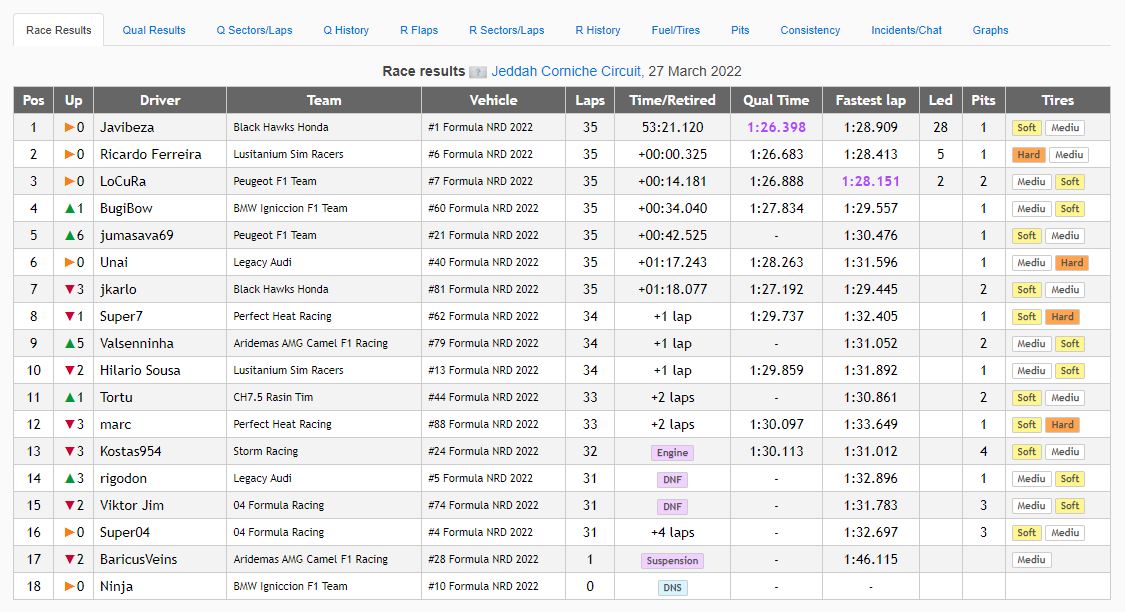The height and width of the screenshot is (612, 1125).
Task: Click the Tires column header
Action: (x=1058, y=100)
